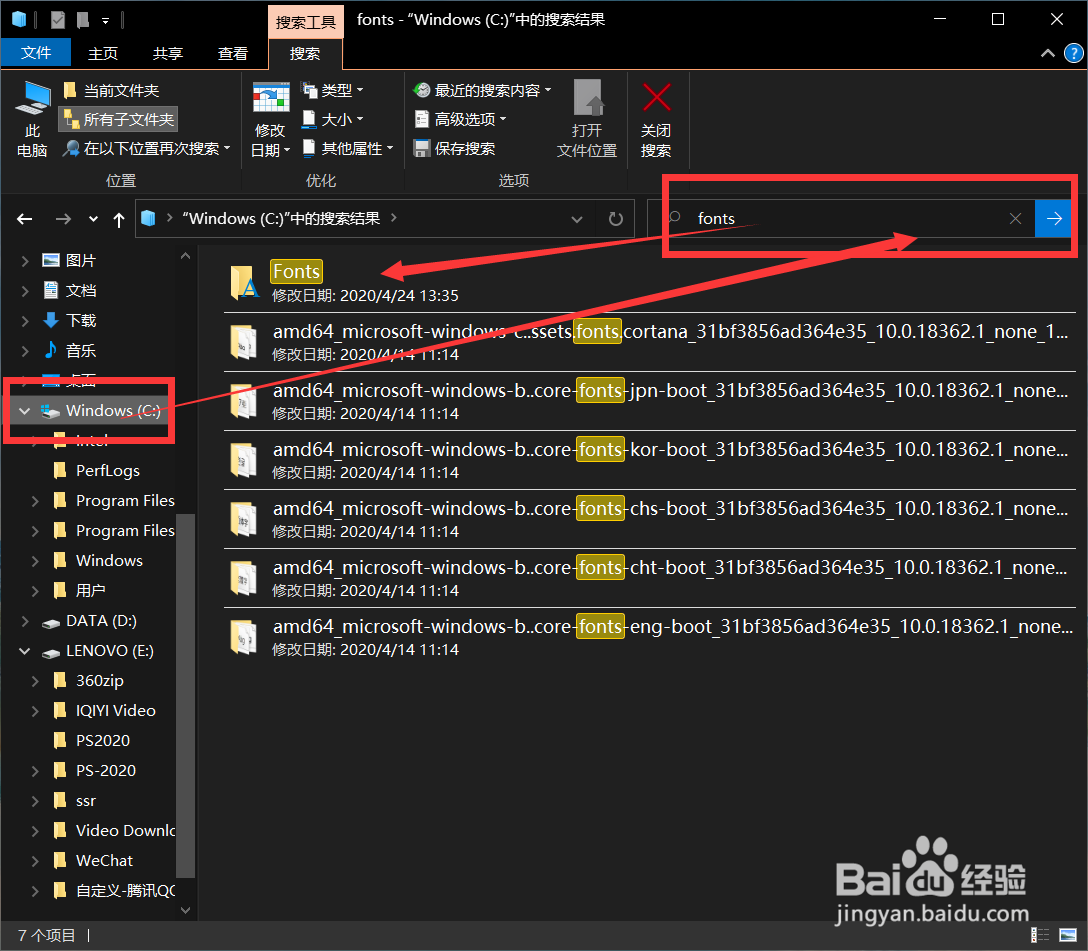Select 360zip folder in tree

pyautogui.click(x=89, y=680)
